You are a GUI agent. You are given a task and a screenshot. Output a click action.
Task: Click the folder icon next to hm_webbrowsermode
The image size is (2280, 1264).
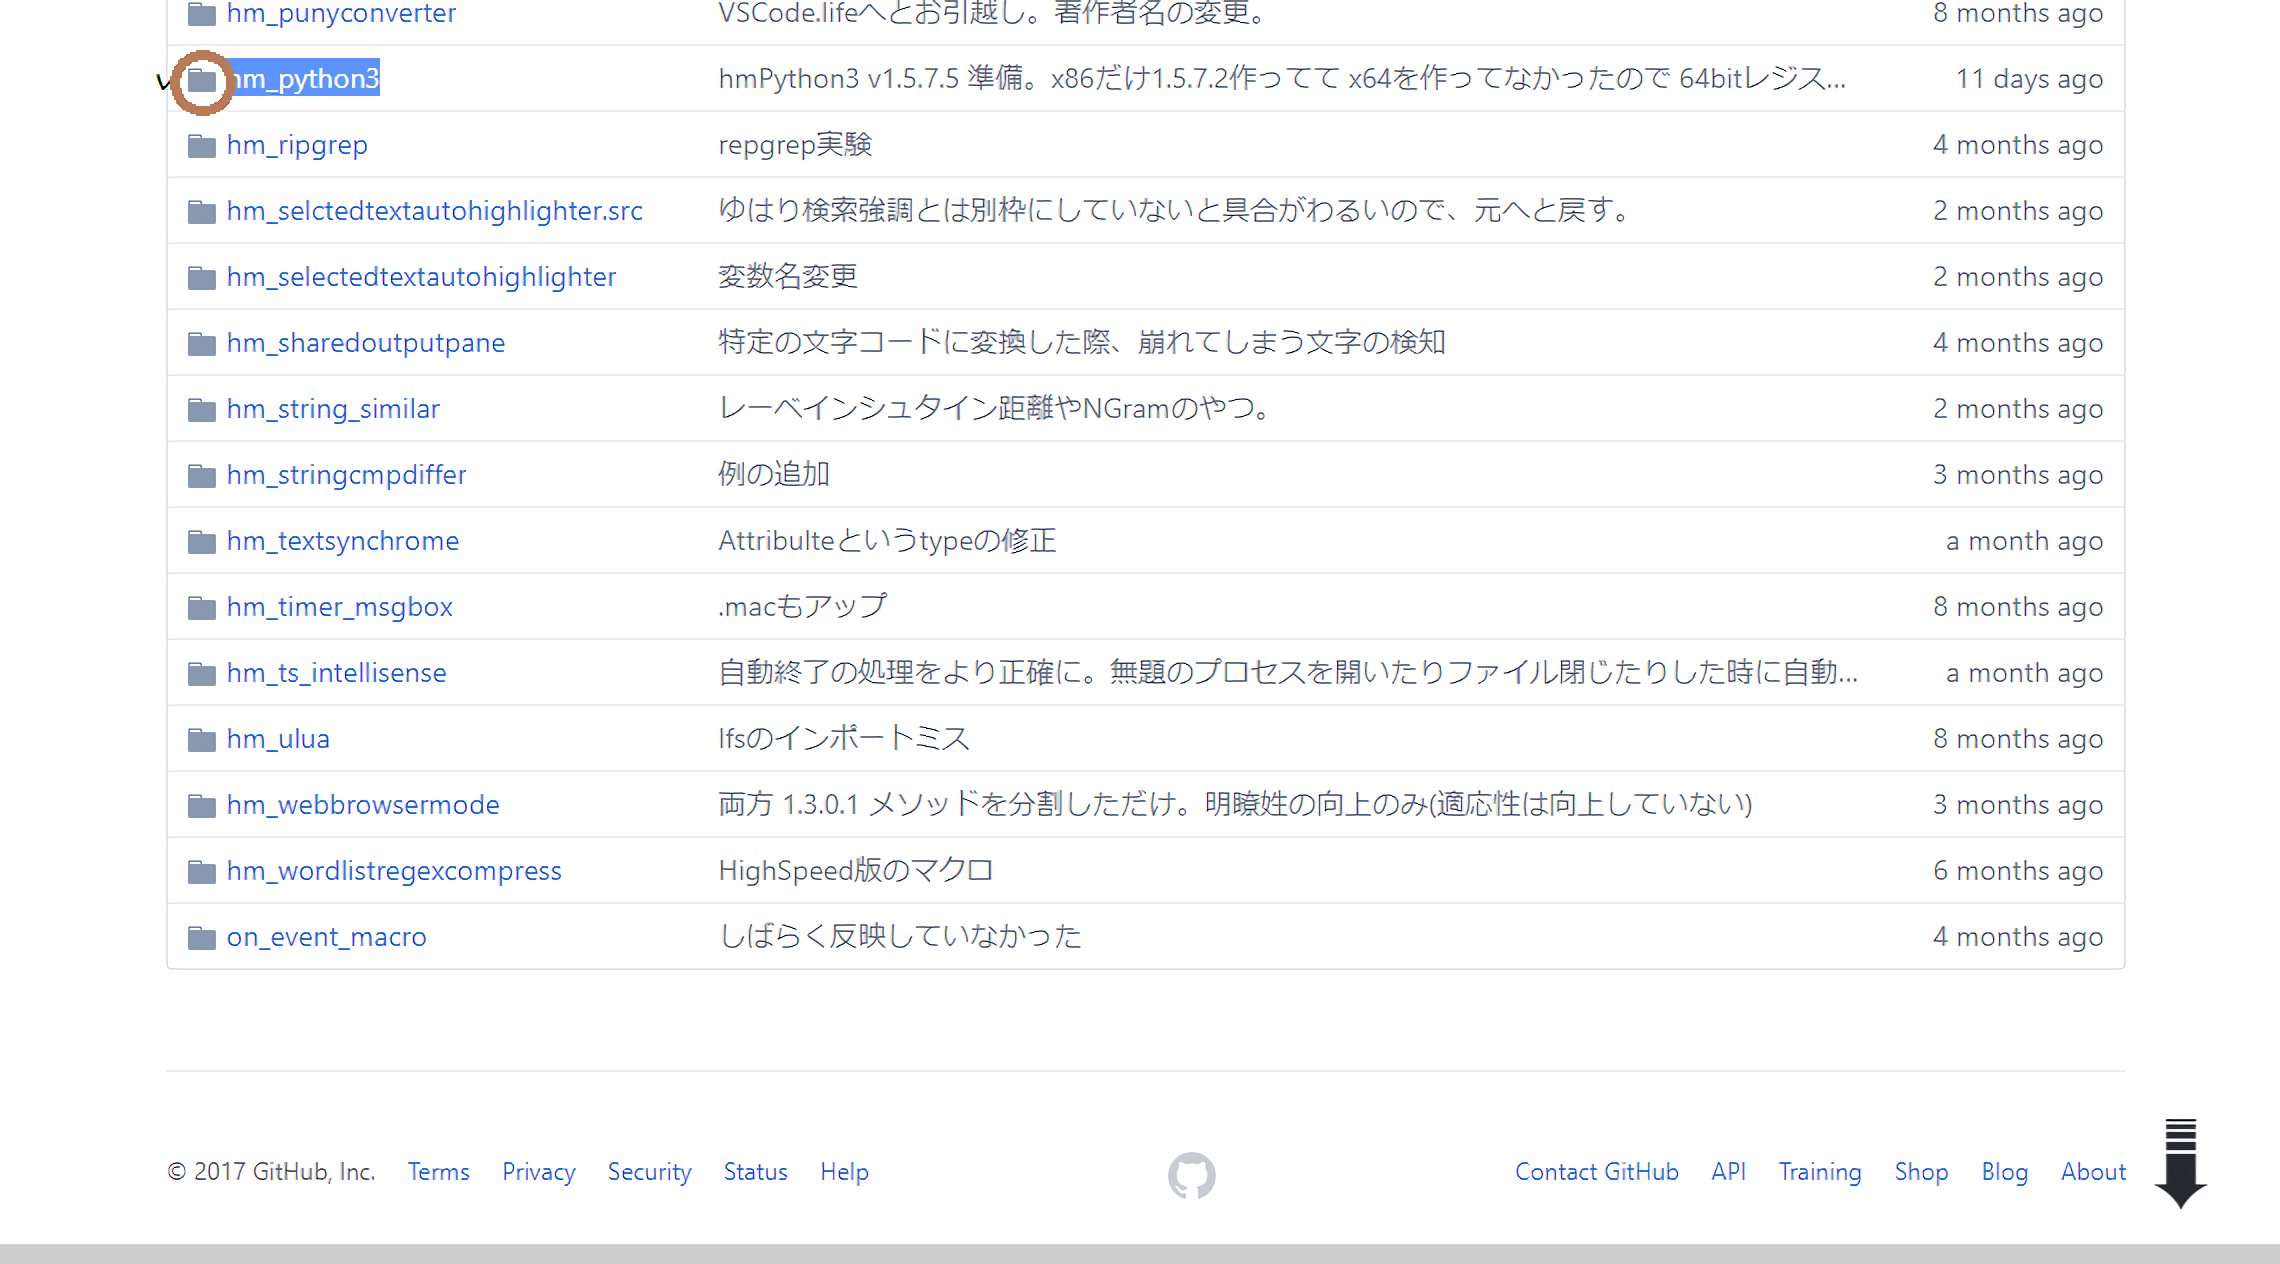tap(202, 806)
